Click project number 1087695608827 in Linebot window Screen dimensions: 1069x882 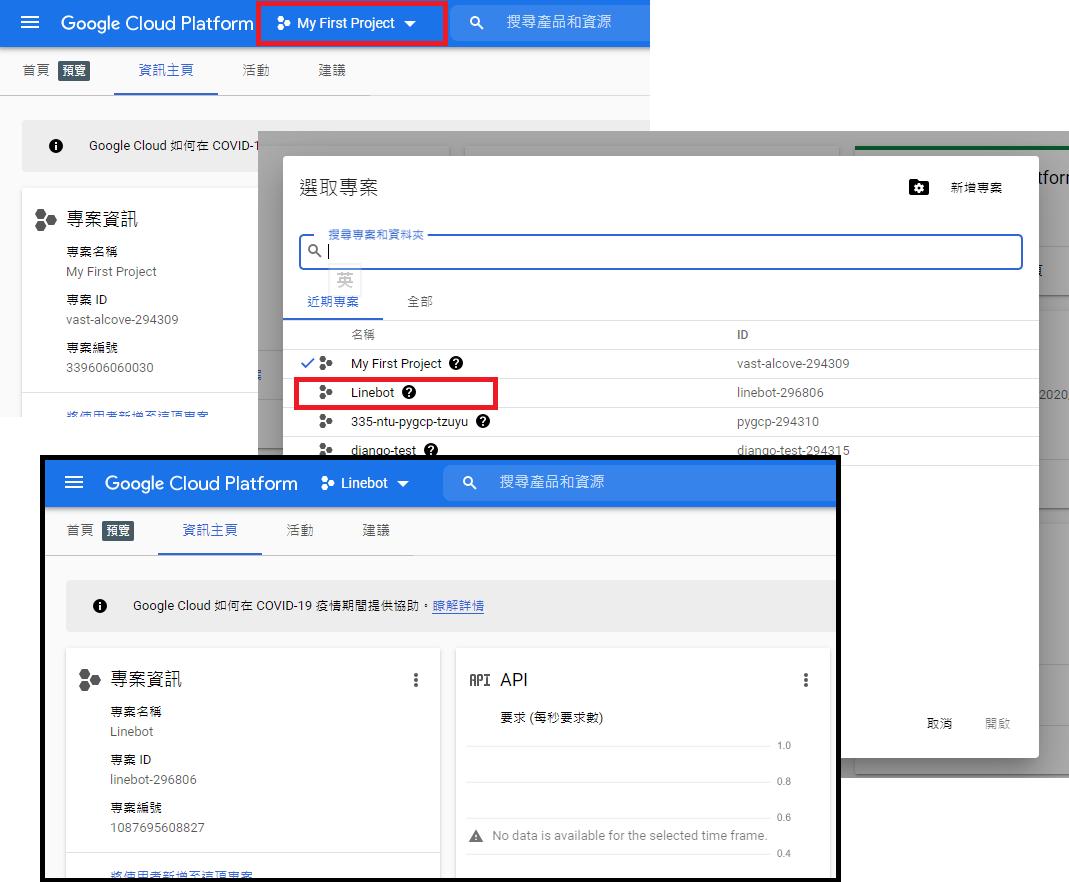pos(157,827)
